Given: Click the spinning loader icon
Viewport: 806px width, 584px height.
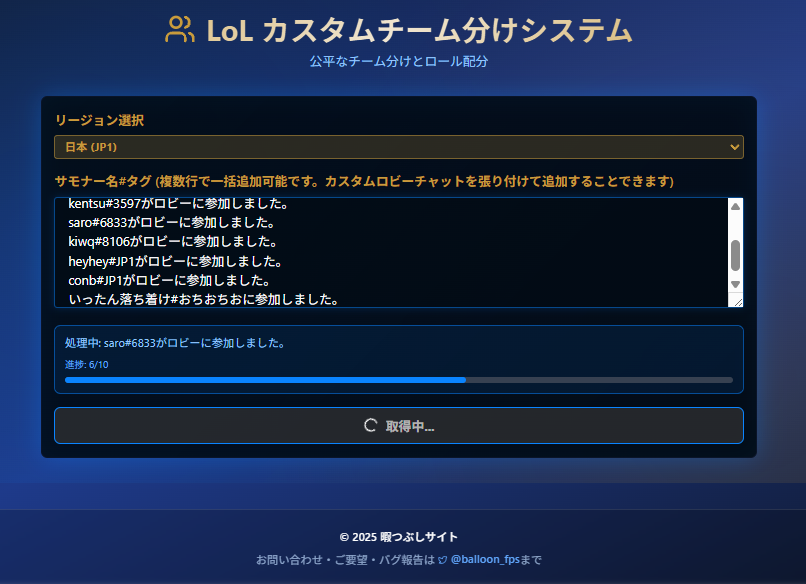Looking at the screenshot, I should (371, 426).
